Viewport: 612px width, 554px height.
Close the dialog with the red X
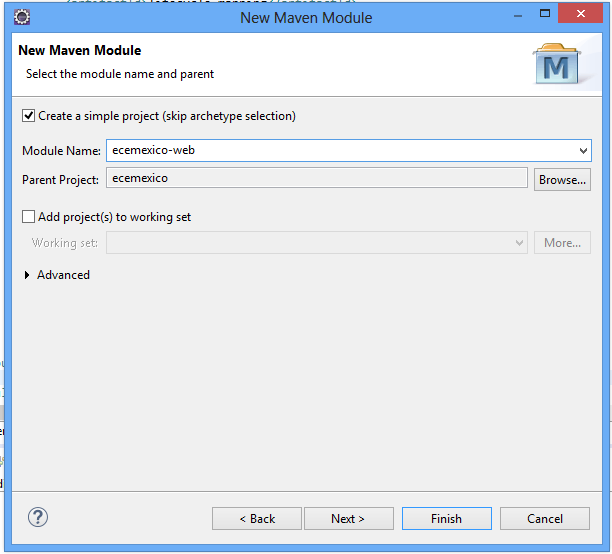[x=580, y=14]
